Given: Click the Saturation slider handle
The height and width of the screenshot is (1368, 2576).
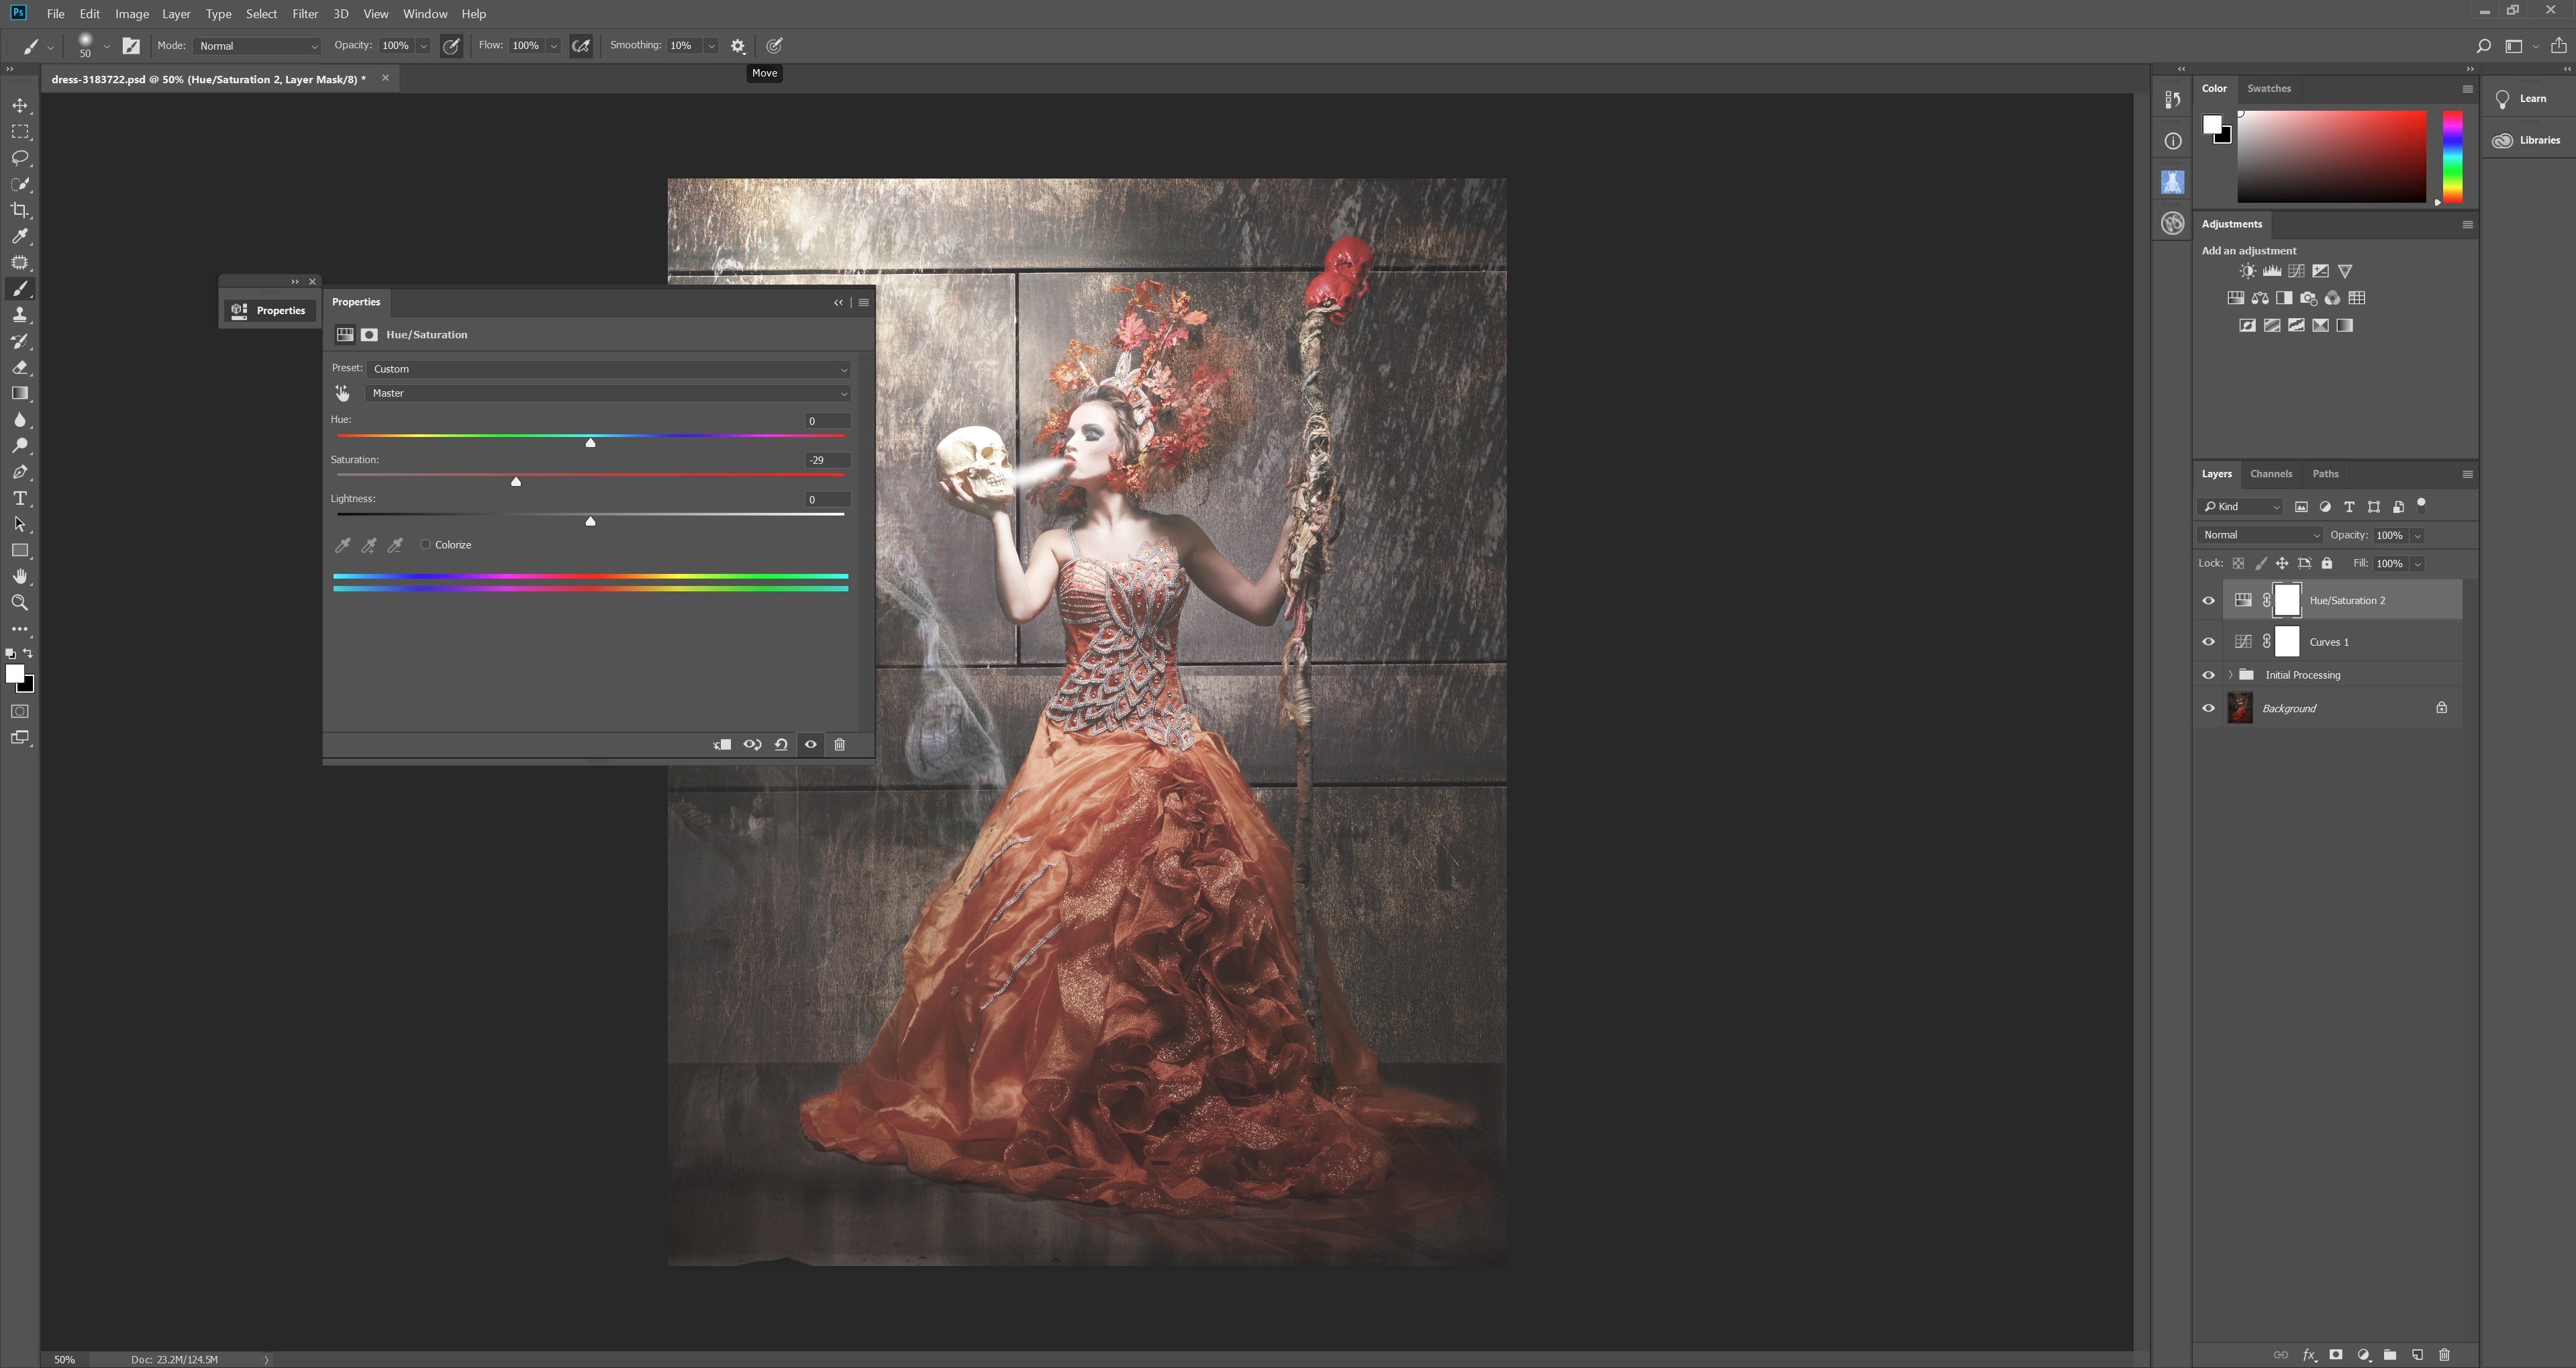Looking at the screenshot, I should click(x=516, y=481).
